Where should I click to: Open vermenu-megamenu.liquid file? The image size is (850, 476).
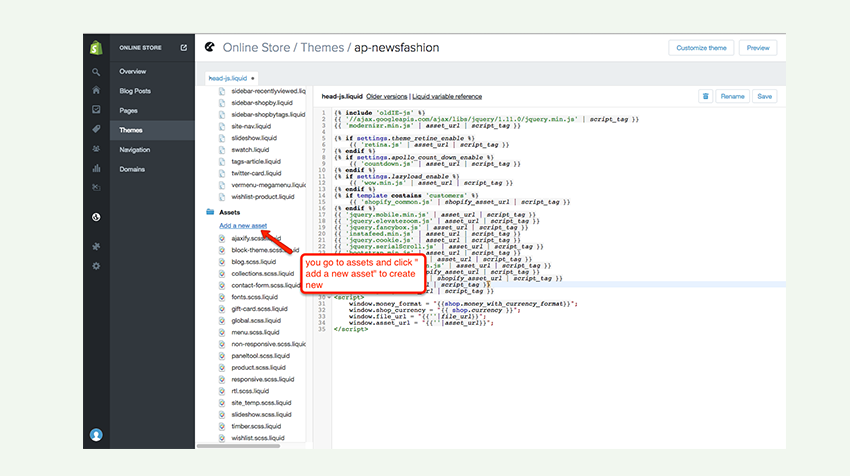(x=268, y=185)
